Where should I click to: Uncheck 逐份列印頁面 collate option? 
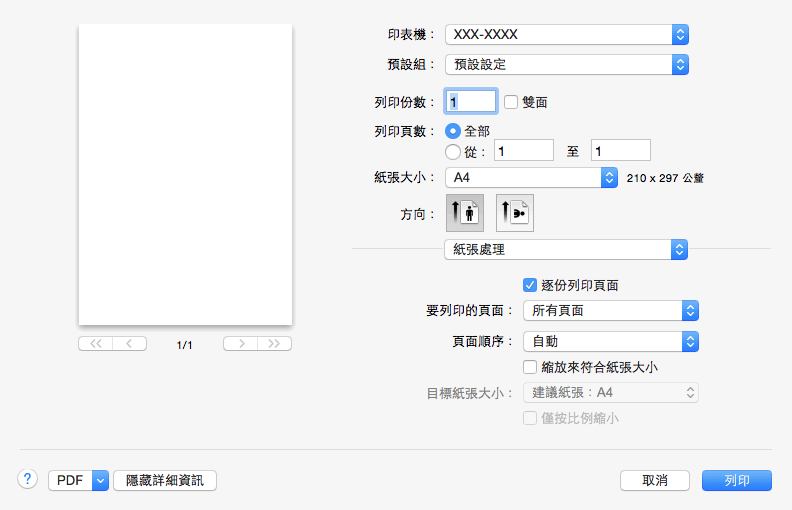[x=530, y=285]
